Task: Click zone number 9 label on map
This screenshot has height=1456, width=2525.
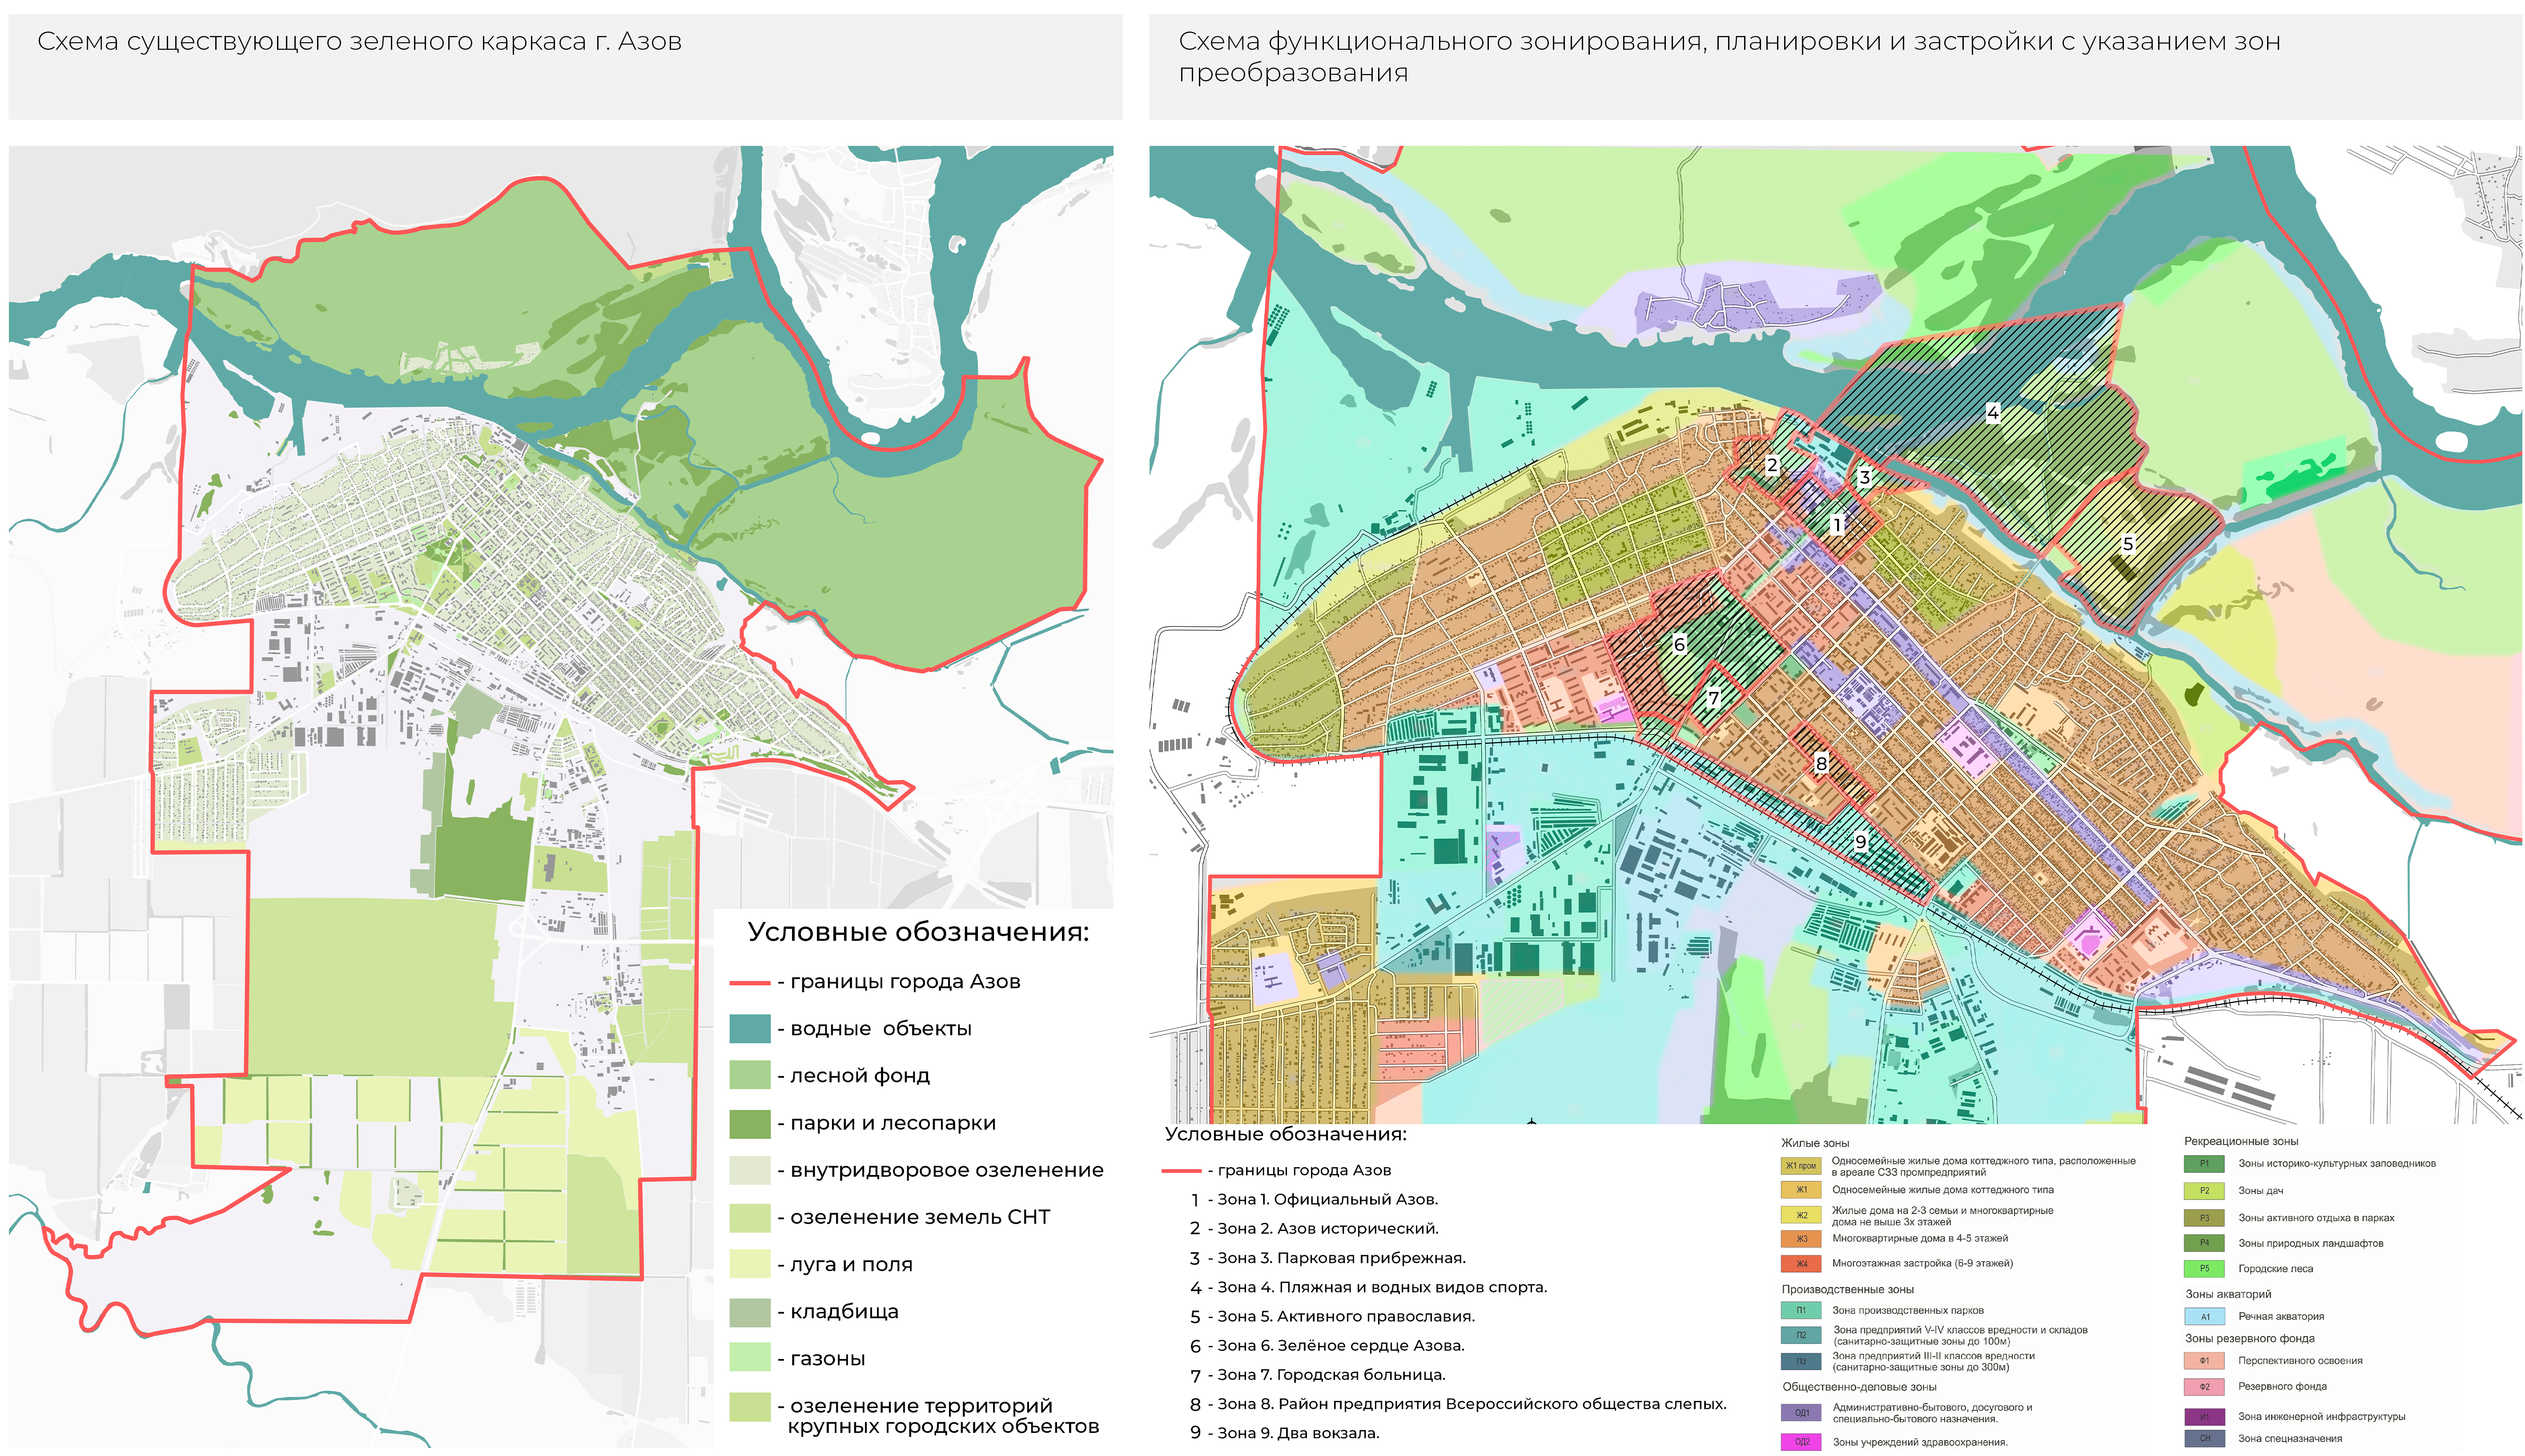Action: [1860, 842]
